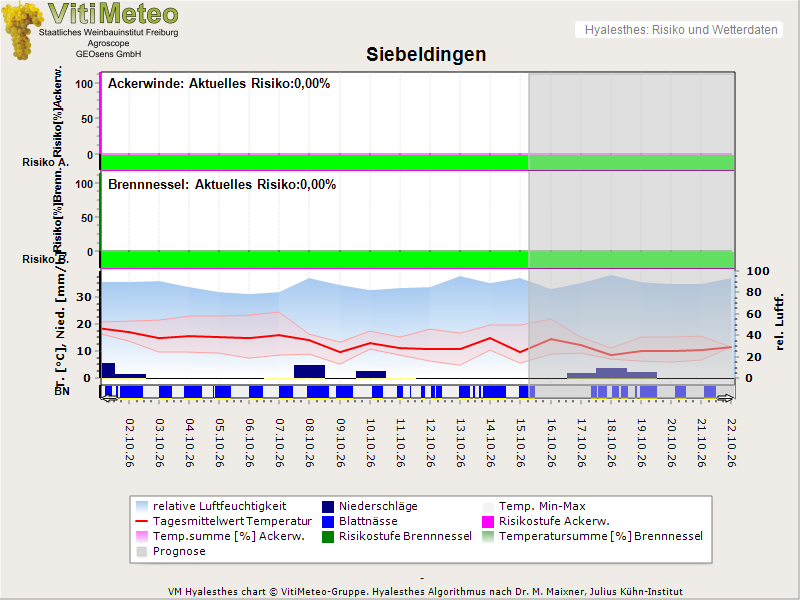Image resolution: width=800 pixels, height=600 pixels.
Task: Click the Niederschläge legend swatch
Action: point(328,506)
